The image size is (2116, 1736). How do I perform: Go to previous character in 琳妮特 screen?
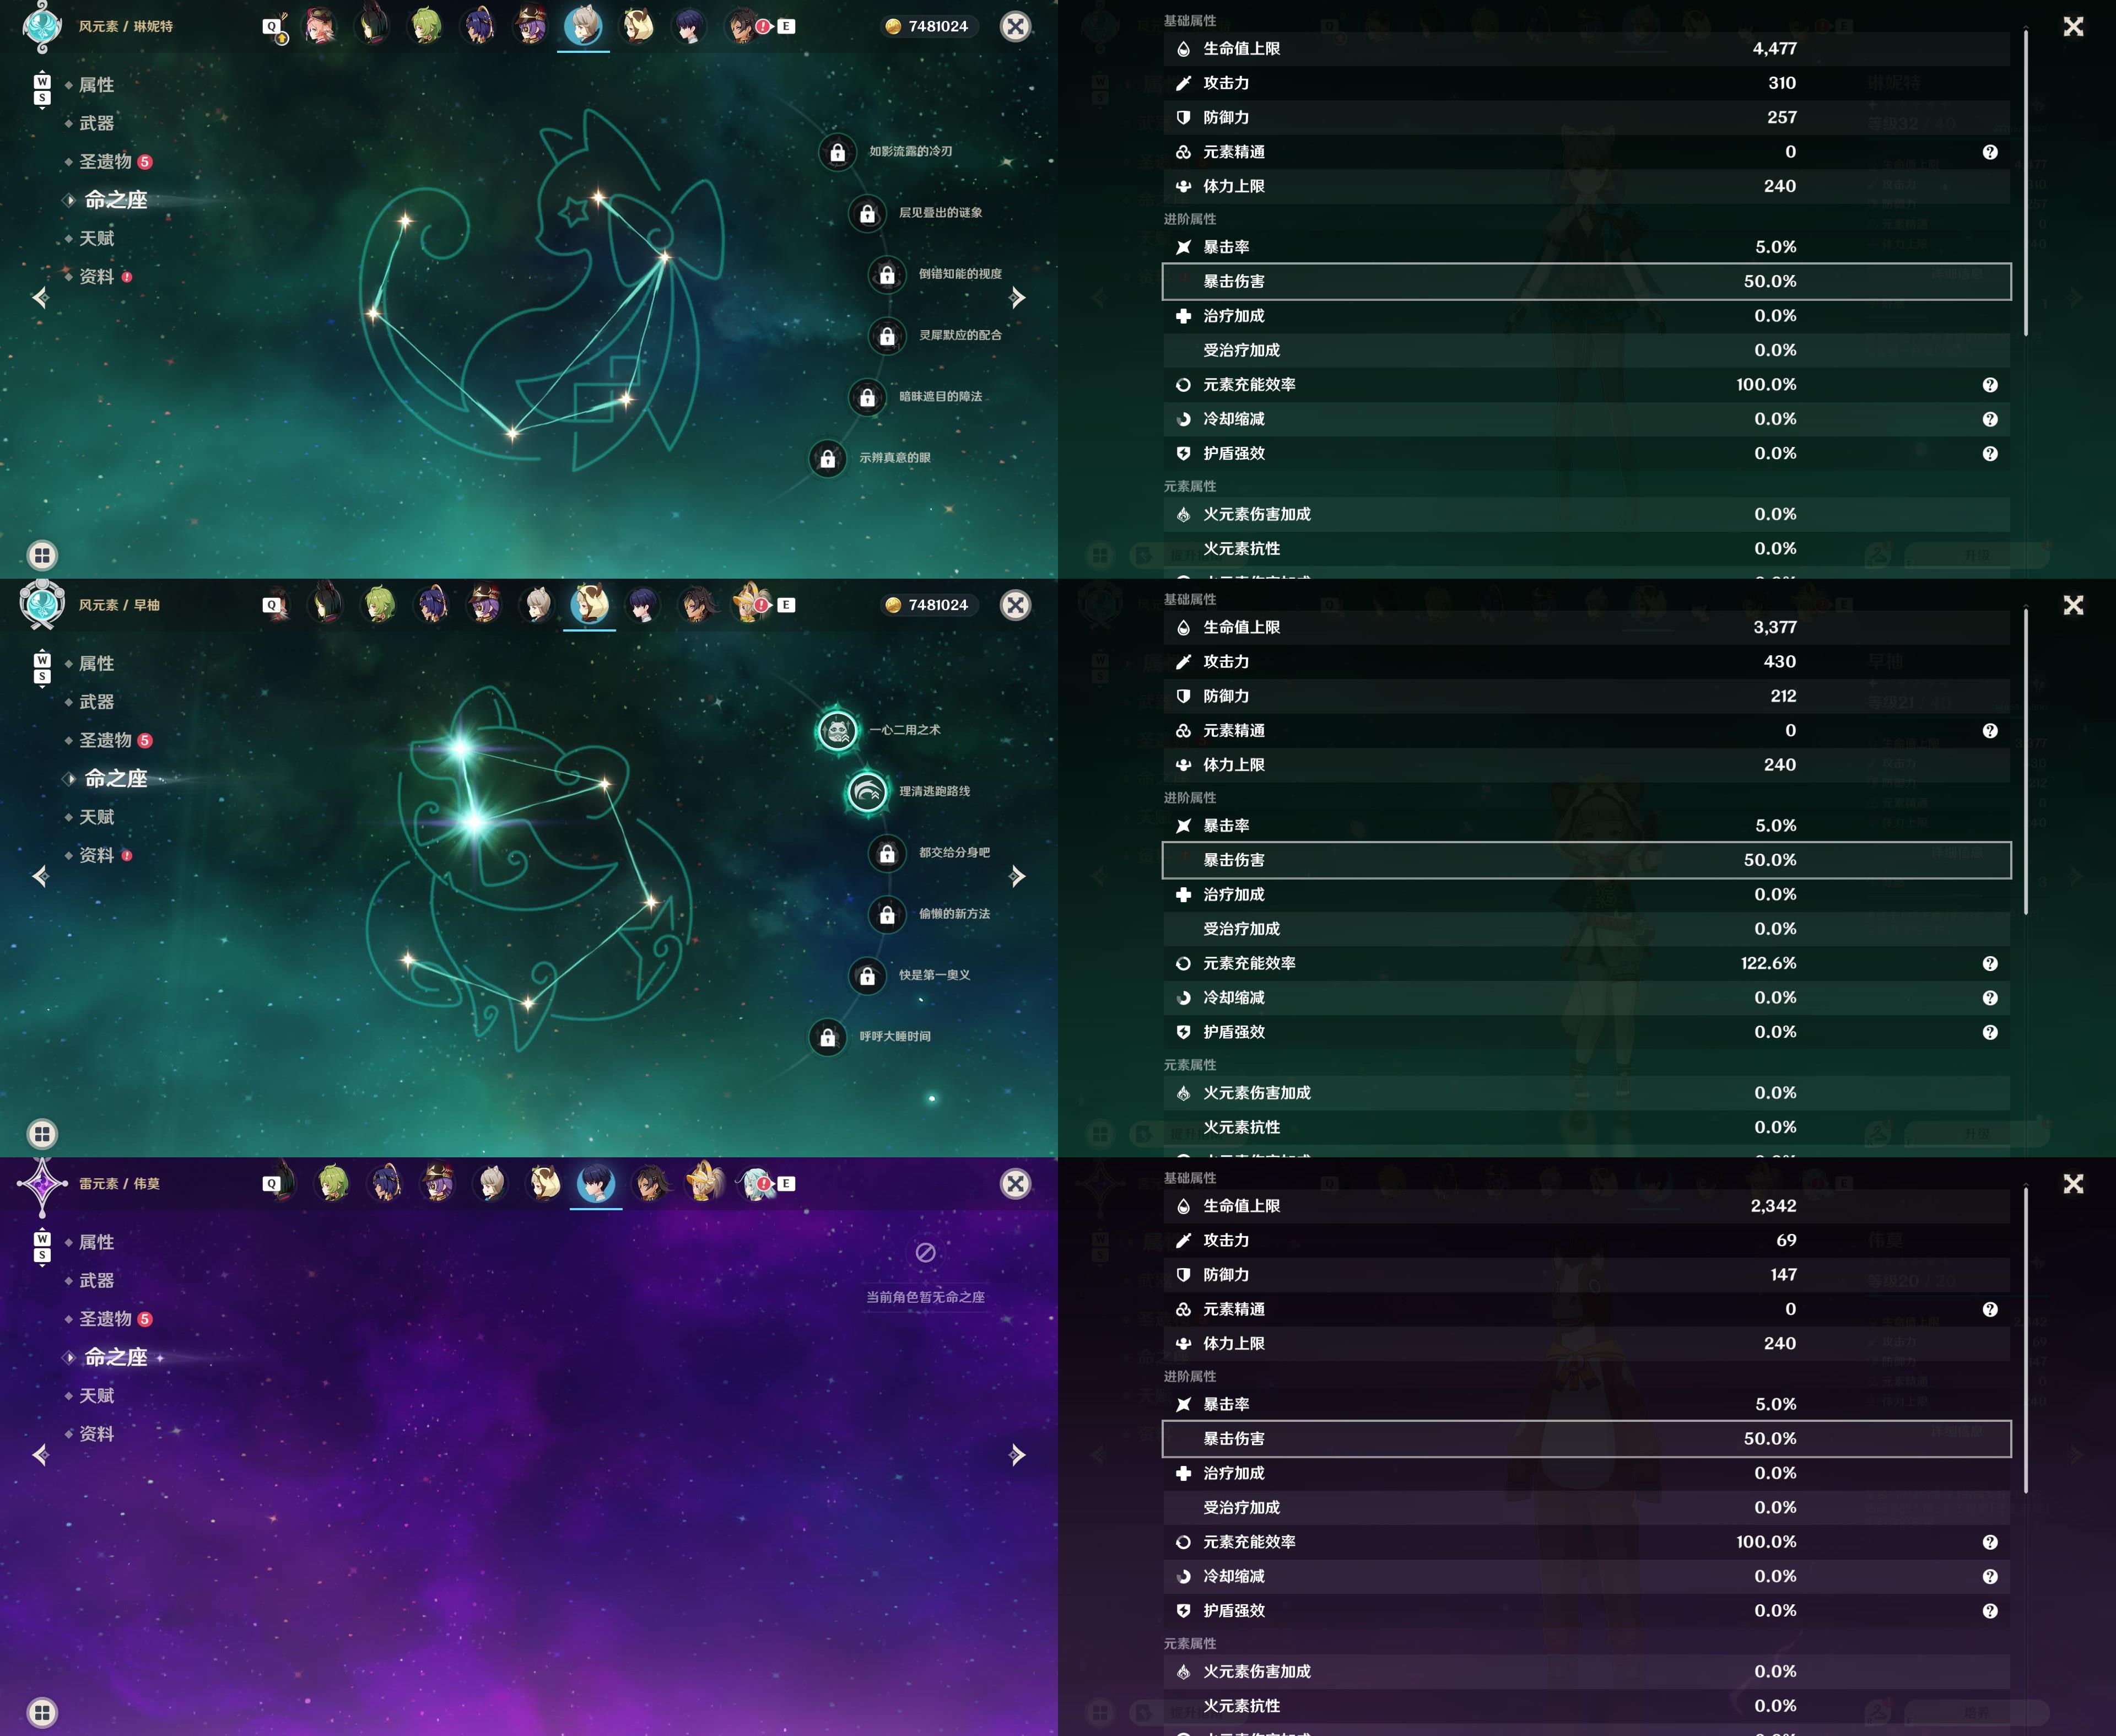pyautogui.click(x=41, y=297)
